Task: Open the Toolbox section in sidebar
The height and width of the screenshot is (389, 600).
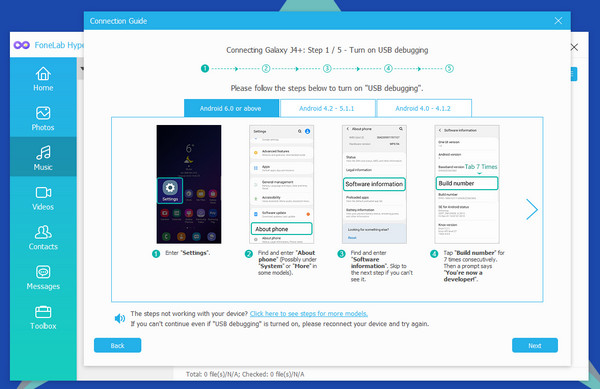Action: coord(43,317)
